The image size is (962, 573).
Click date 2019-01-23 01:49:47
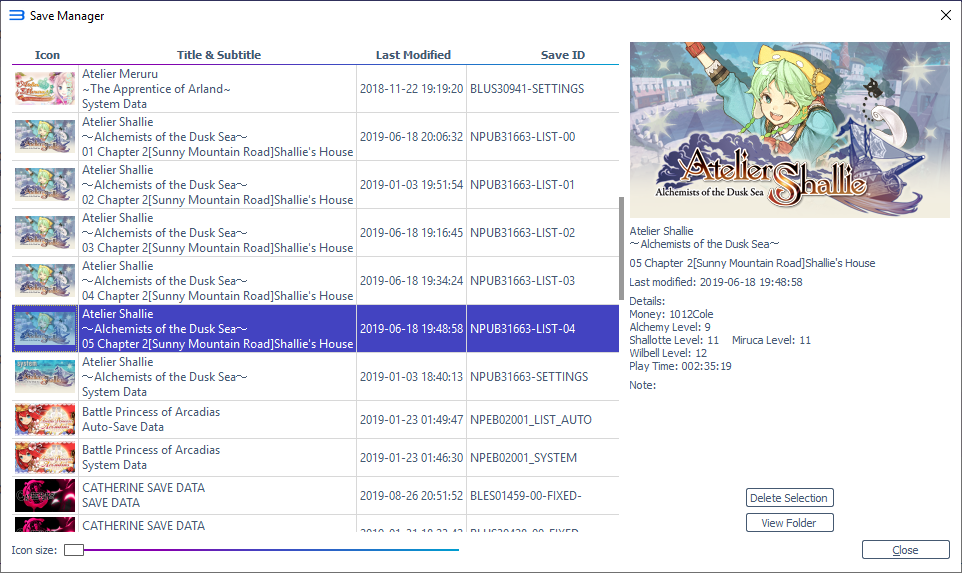tap(411, 420)
